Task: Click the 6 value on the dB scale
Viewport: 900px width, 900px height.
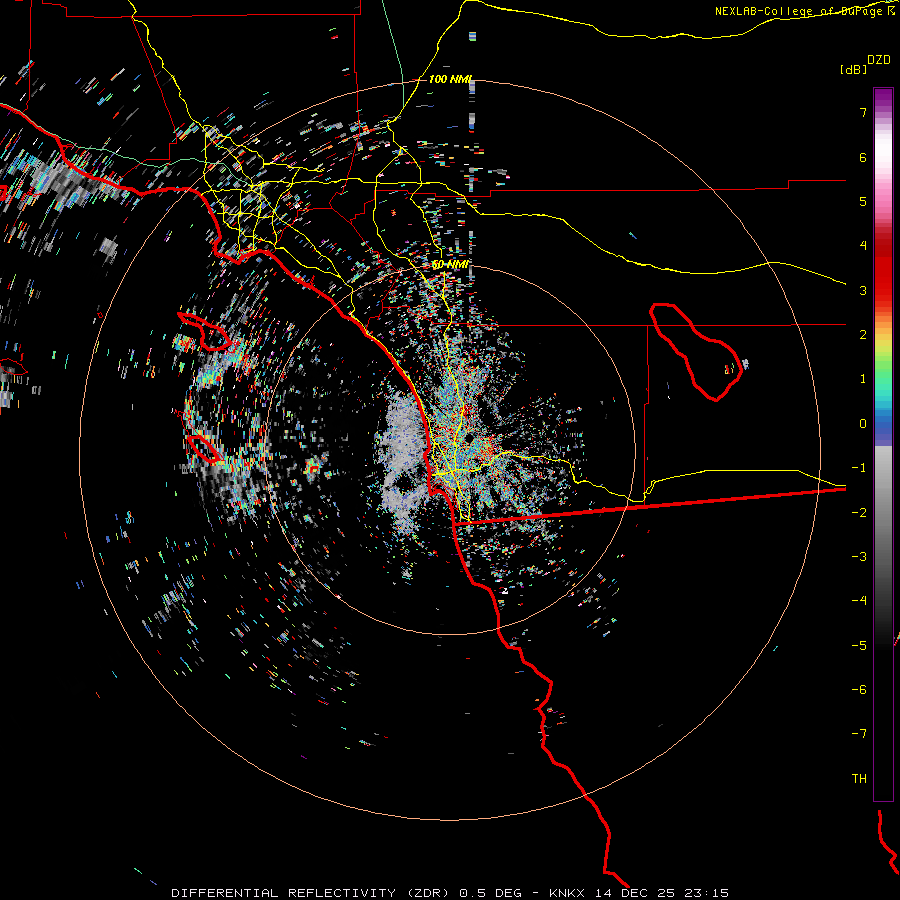Action: tap(863, 157)
